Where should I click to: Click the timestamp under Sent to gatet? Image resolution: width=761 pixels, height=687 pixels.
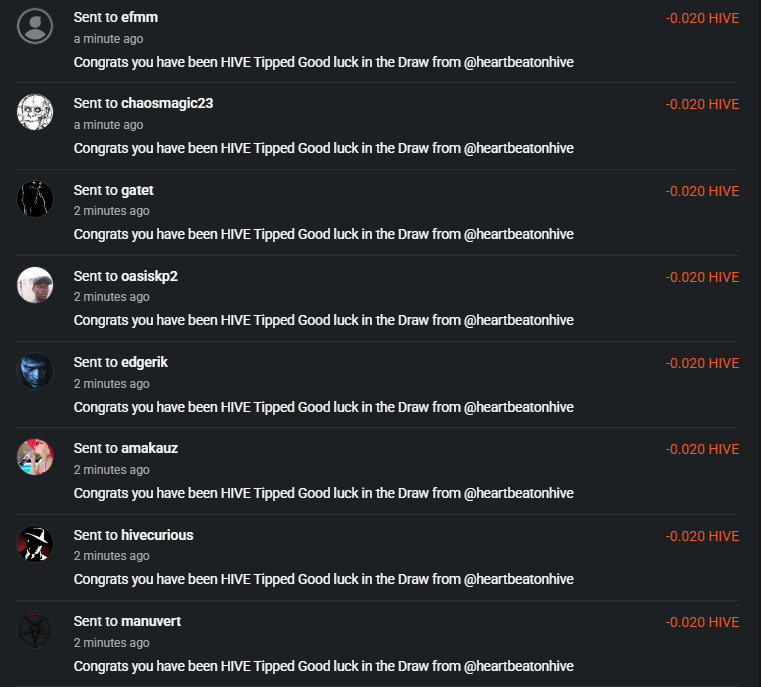[112, 211]
